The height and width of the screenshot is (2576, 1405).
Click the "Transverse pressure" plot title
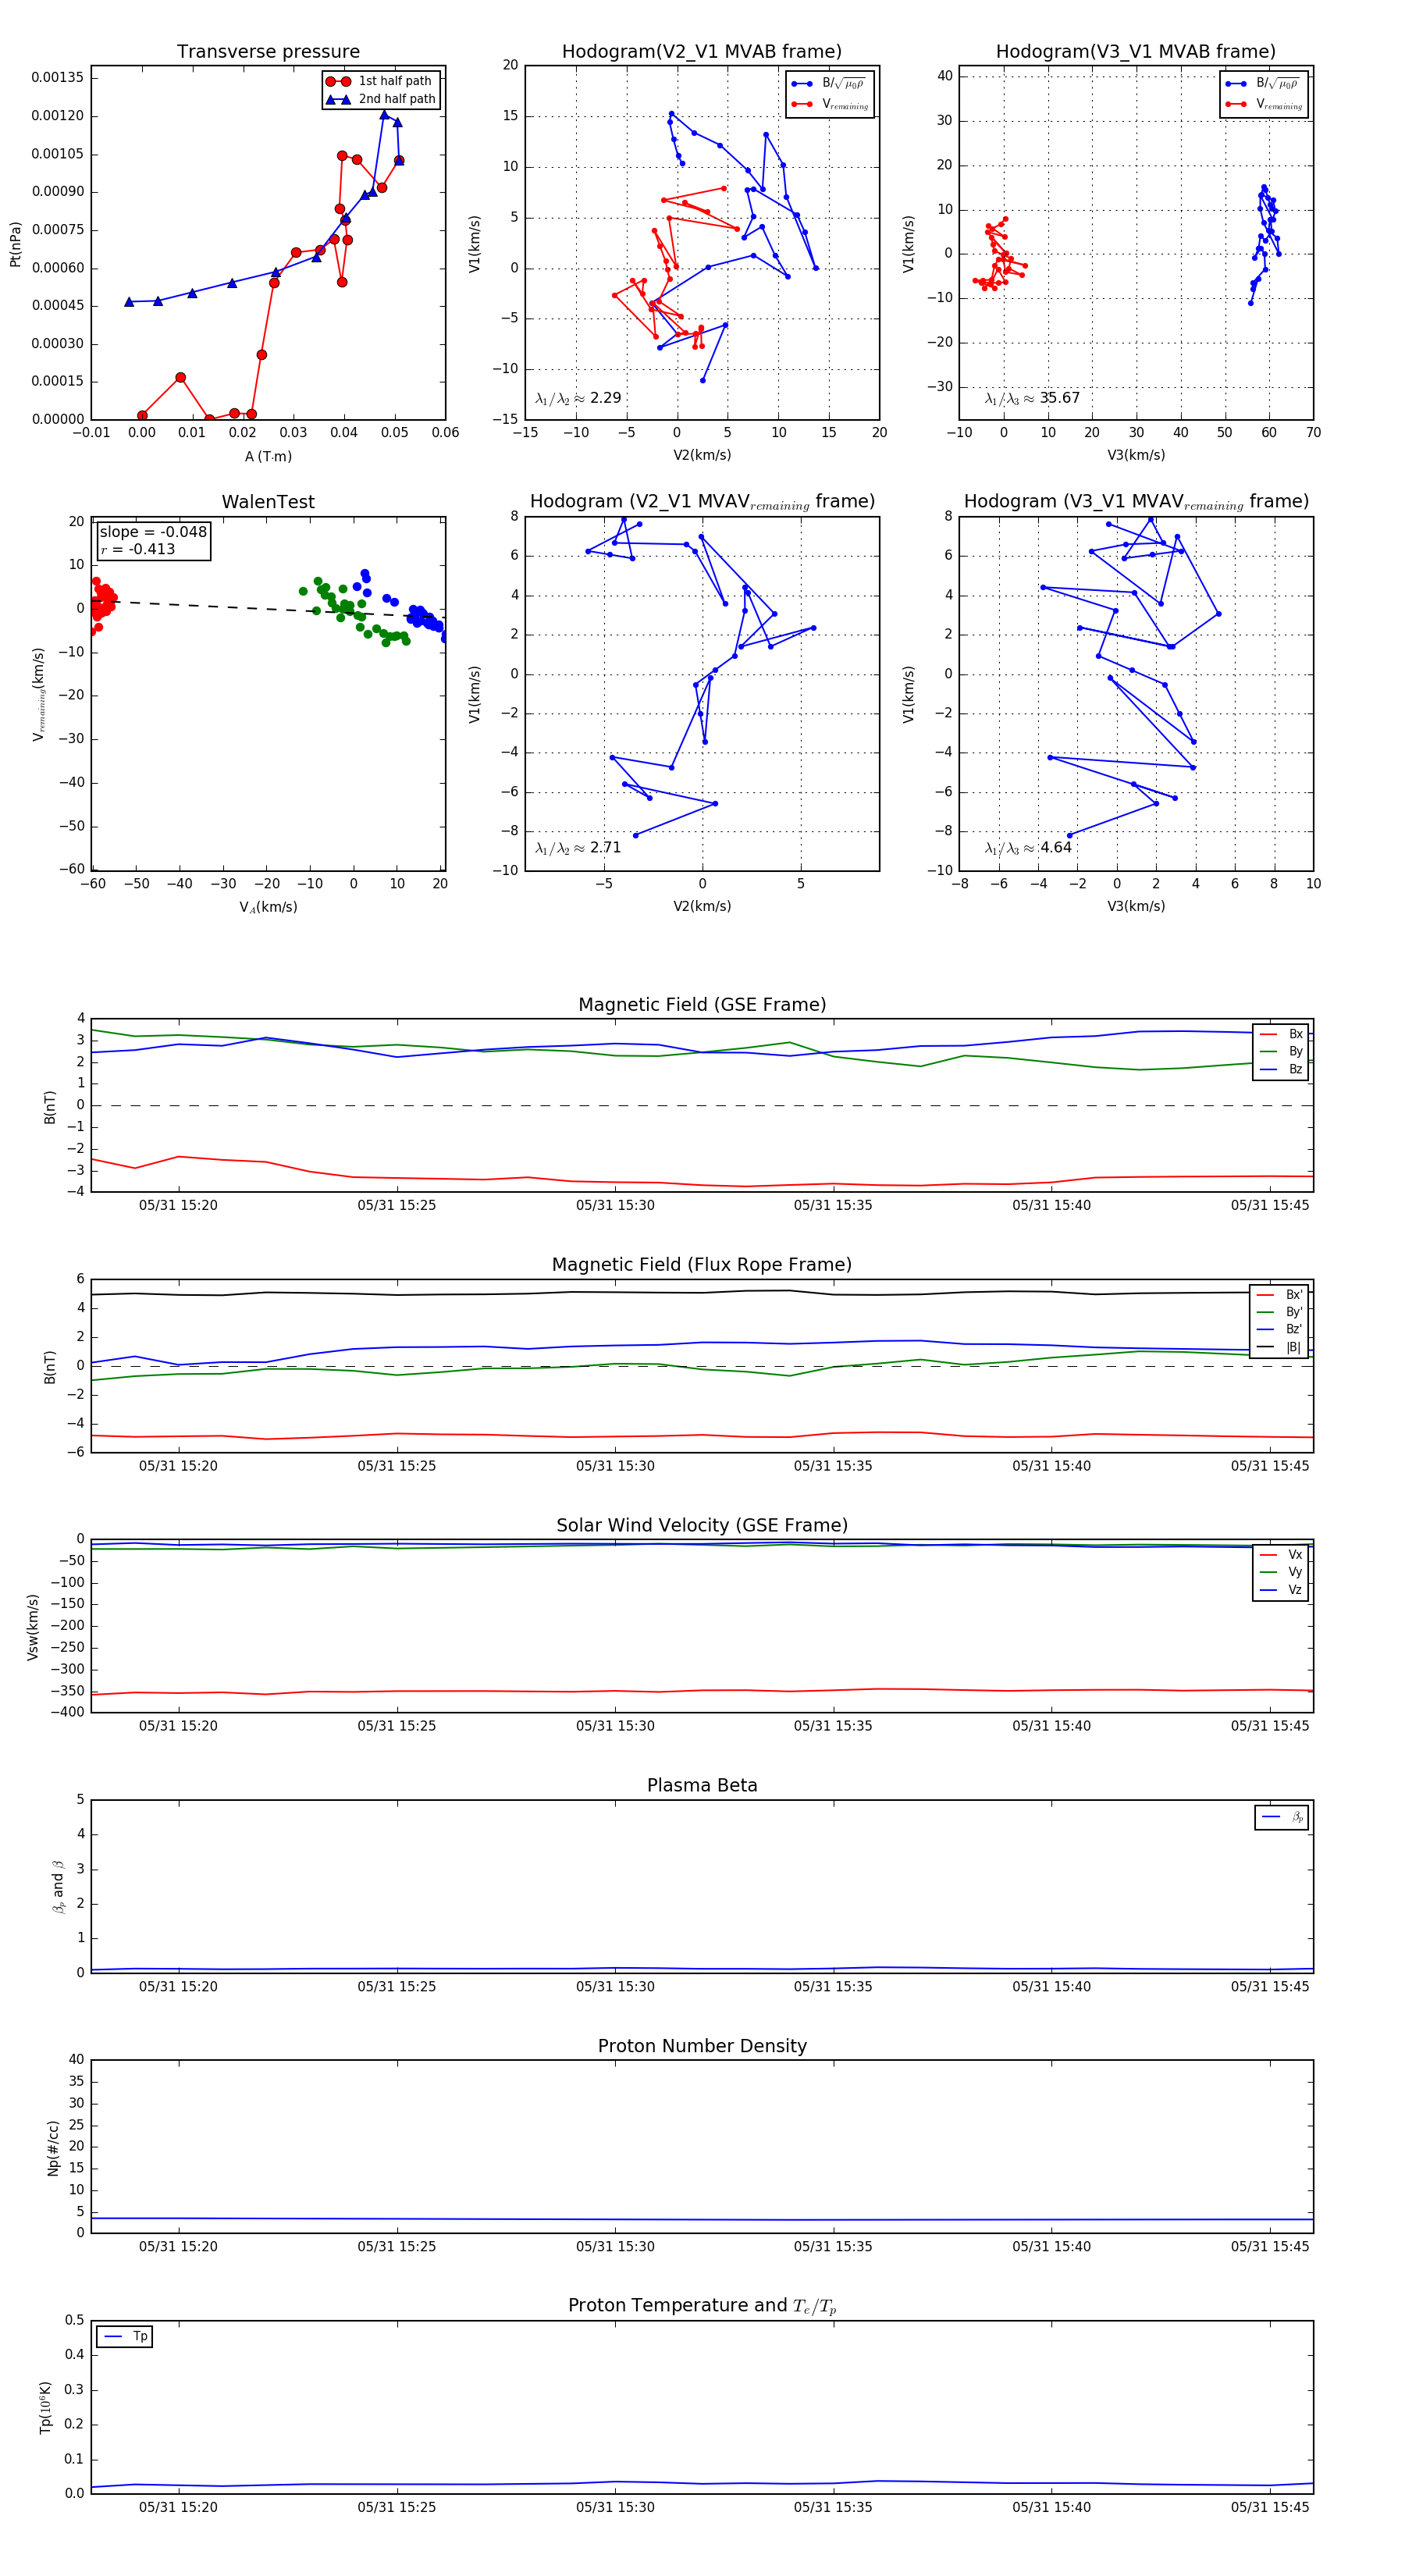click(x=268, y=52)
